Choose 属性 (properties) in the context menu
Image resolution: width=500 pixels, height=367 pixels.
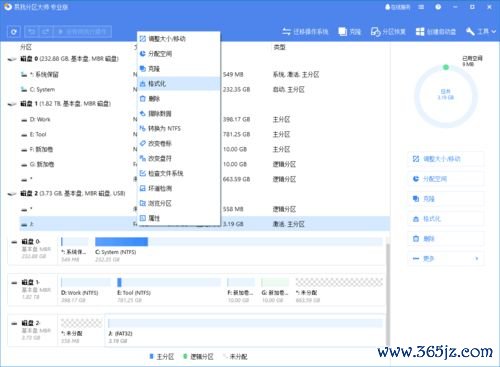[179, 218]
